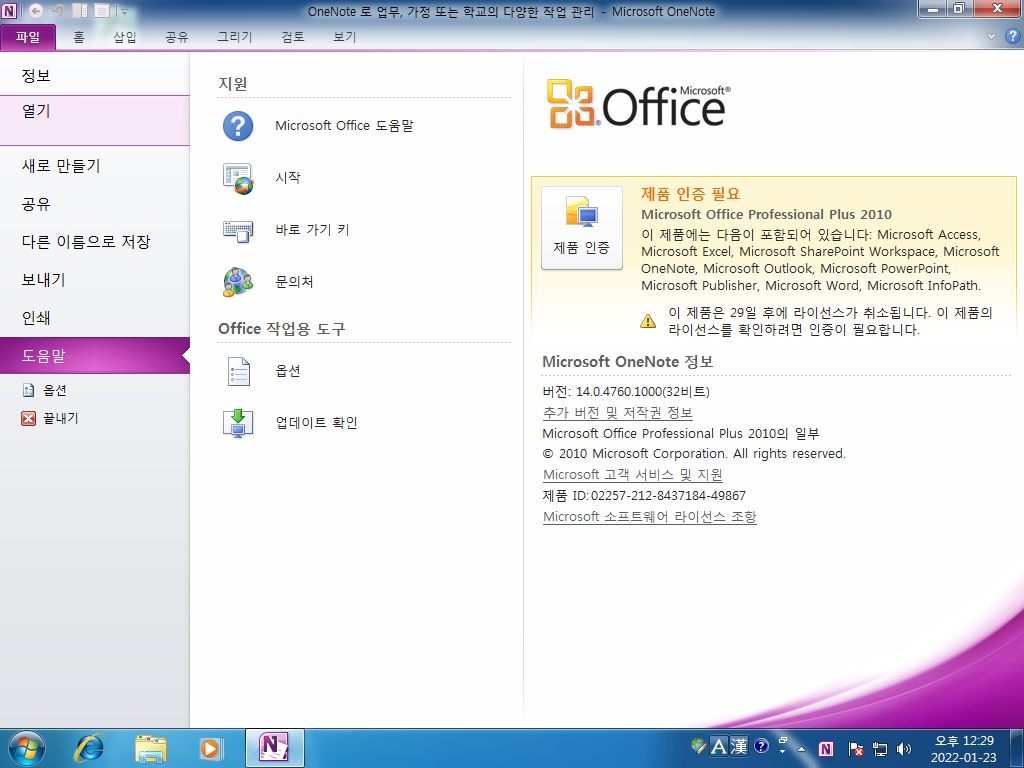This screenshot has height=768, width=1024.
Task: Open Windows Explorer folder from taskbar
Action: [x=151, y=748]
